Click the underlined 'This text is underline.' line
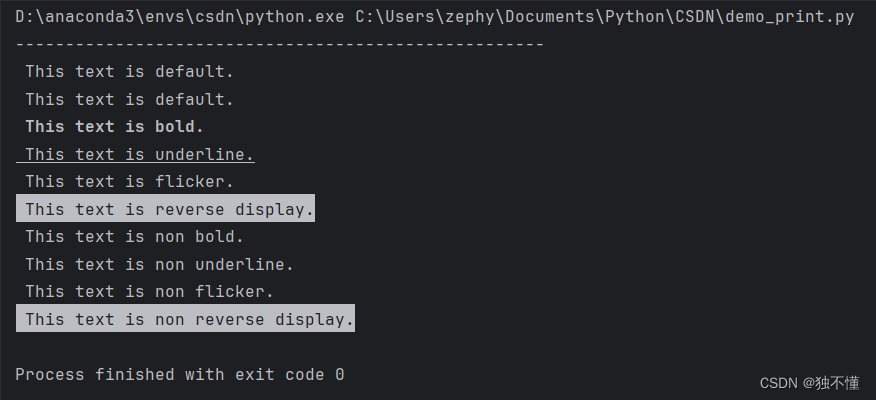Image resolution: width=876 pixels, height=400 pixels. coord(135,154)
